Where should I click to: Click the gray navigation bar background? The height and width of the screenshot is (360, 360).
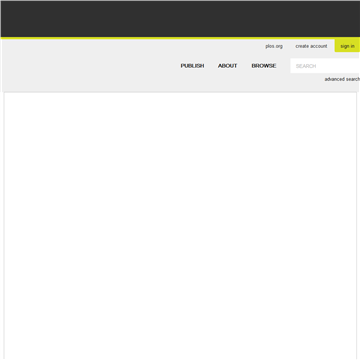click(x=90, y=66)
